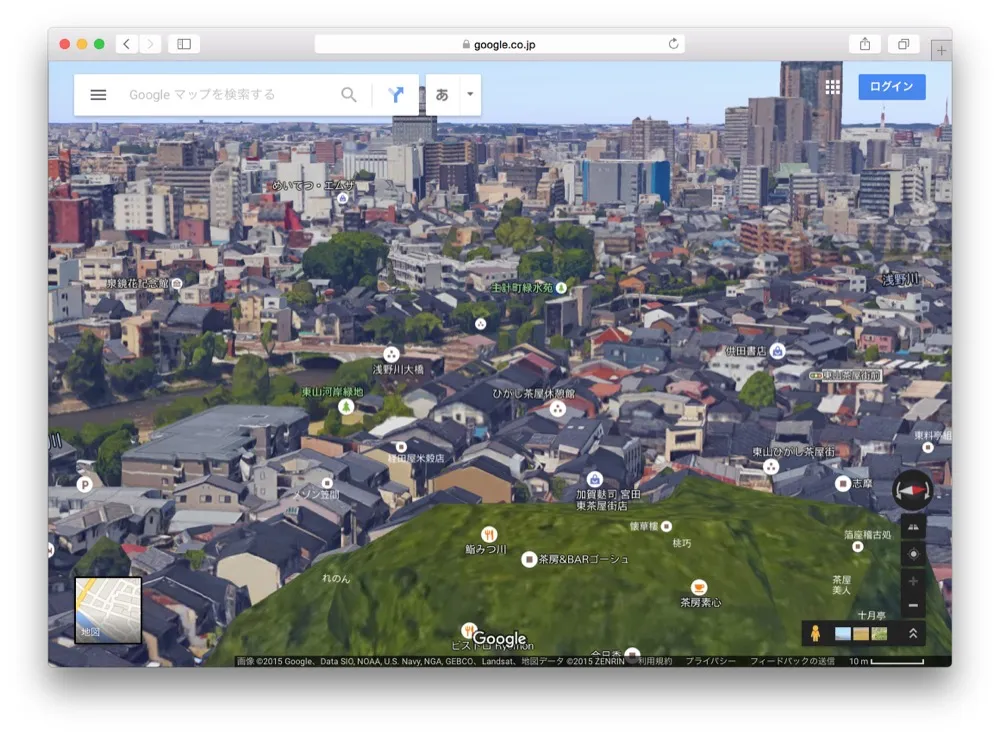
Task: Toggle the tilt view control above zoom buttons
Action: pyautogui.click(x=912, y=525)
